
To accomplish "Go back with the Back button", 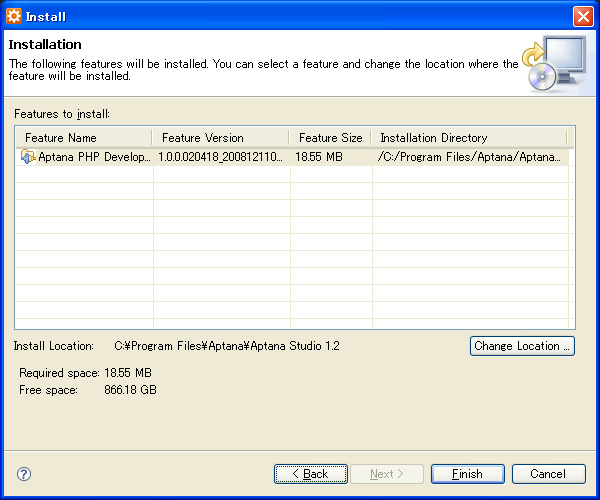I will point(311,474).
